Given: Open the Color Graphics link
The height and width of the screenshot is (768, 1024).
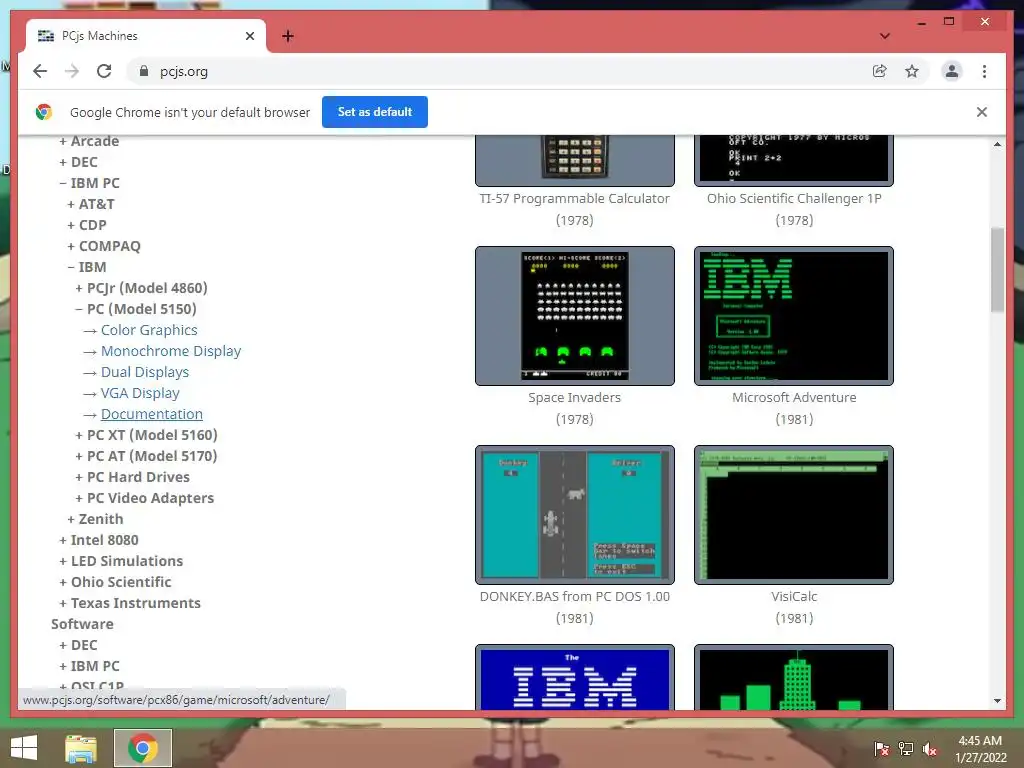Looking at the screenshot, I should click(149, 330).
